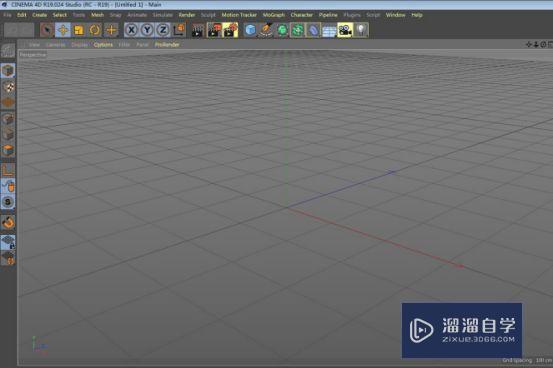Open the Edit menu

click(22, 15)
